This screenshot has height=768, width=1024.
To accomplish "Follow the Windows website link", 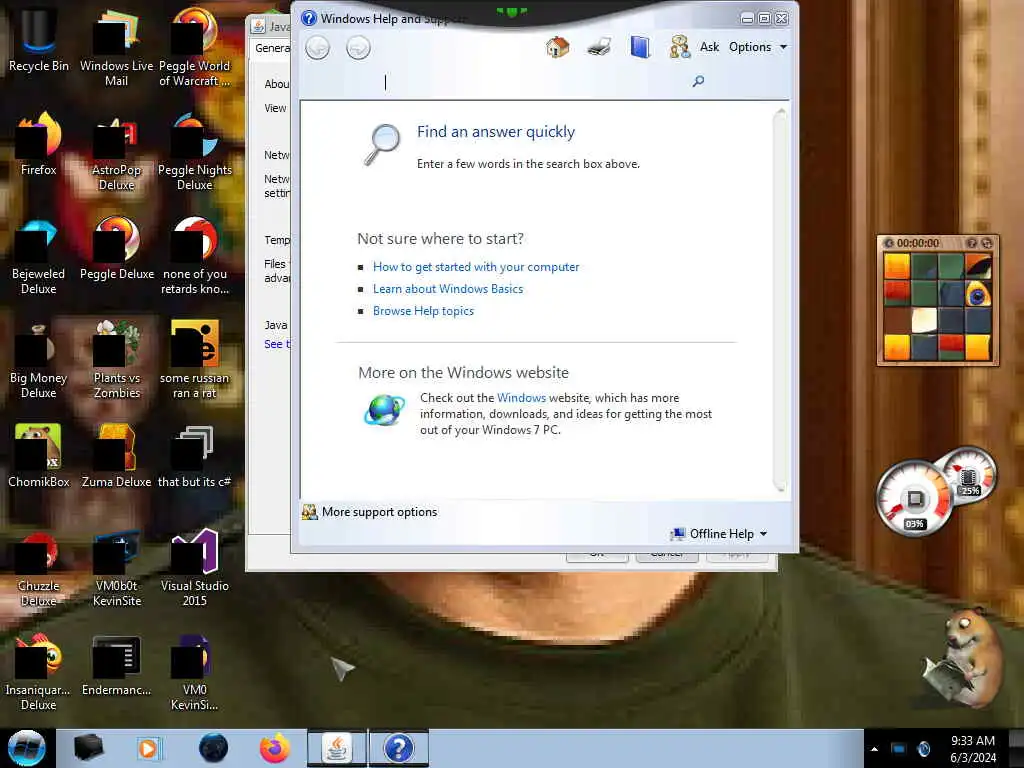I will coord(521,398).
